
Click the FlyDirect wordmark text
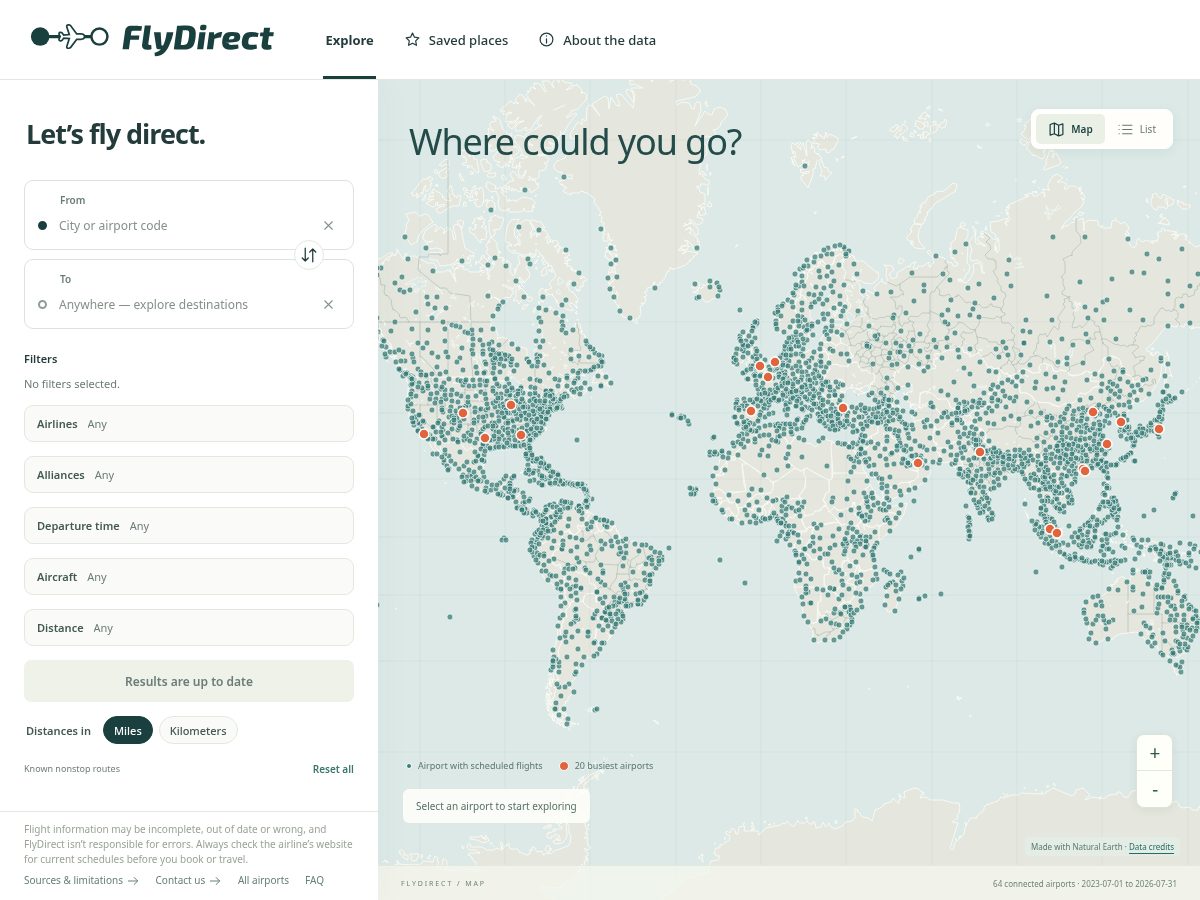click(x=197, y=39)
